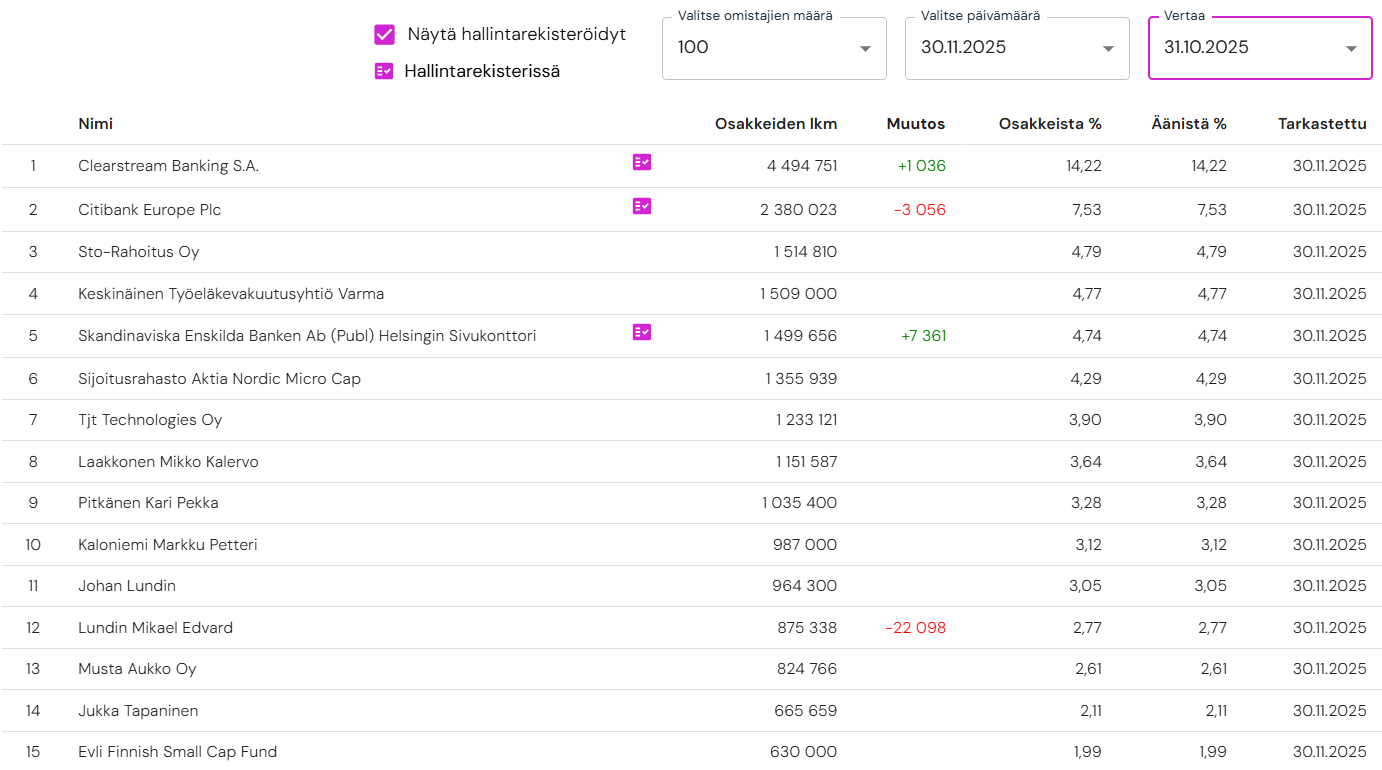
Task: Click nominee-registered icon for Clearstream Banking S.A.
Action: click(642, 162)
